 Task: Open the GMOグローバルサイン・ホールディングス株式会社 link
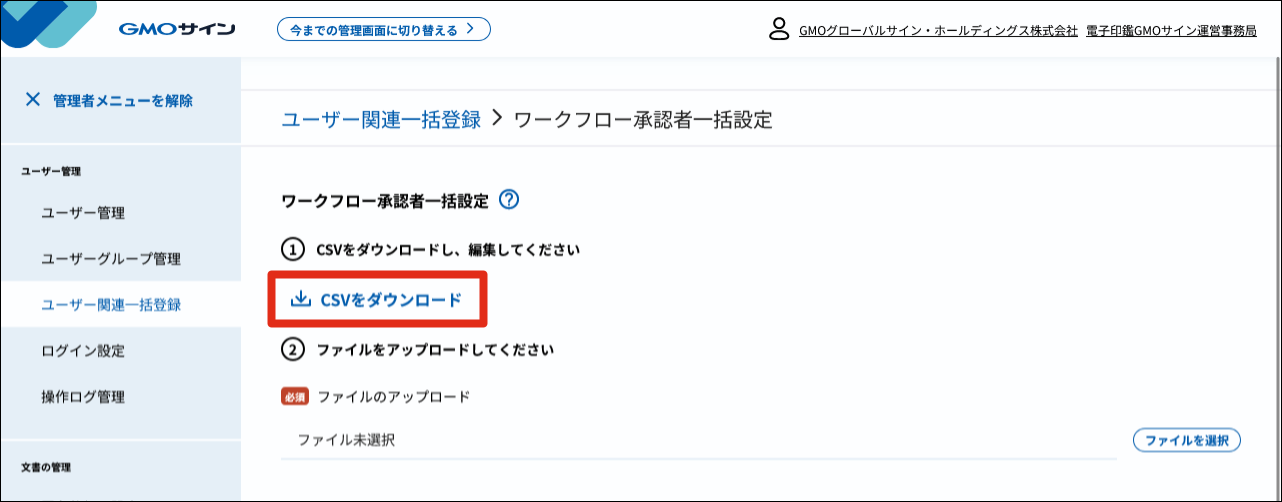click(x=938, y=31)
